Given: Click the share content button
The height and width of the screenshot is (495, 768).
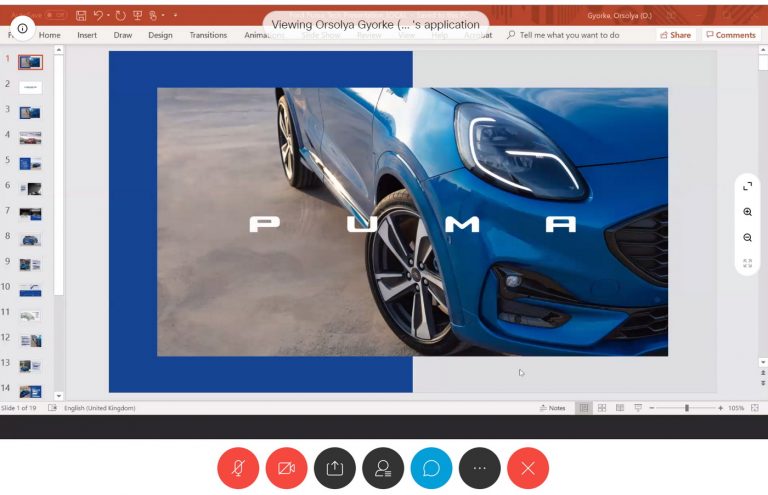Looking at the screenshot, I should pos(334,468).
